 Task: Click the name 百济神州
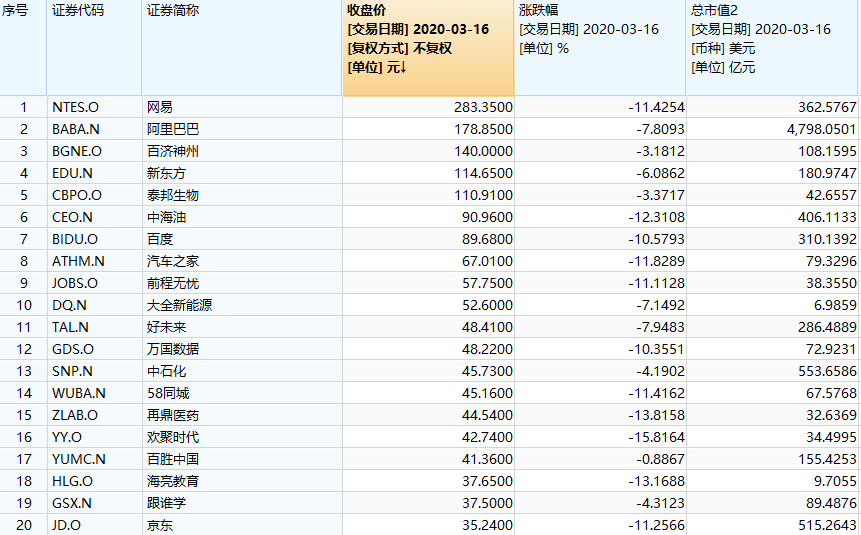point(173,151)
